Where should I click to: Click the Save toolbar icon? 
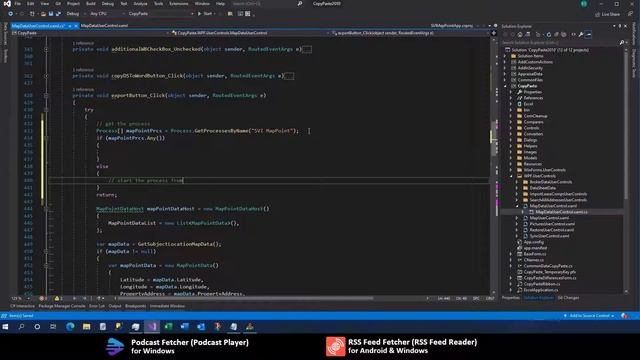pos(51,14)
